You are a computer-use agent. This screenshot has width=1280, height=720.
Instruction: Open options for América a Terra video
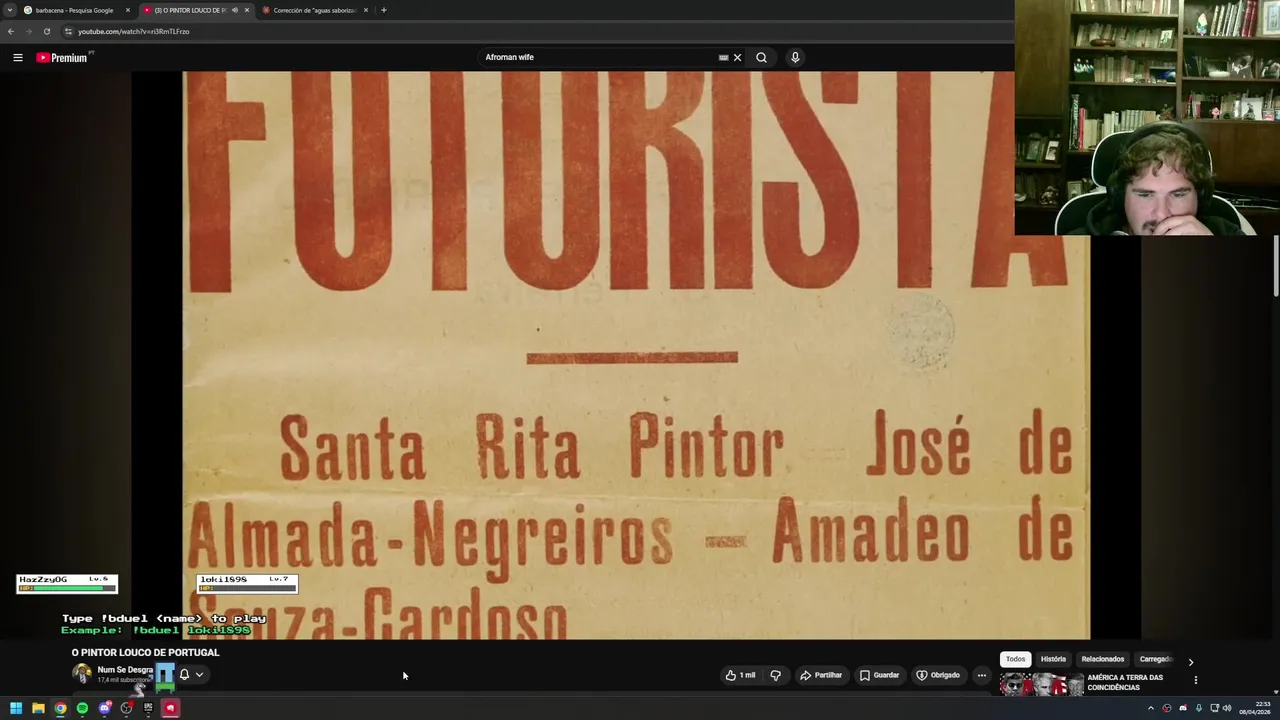[1196, 680]
